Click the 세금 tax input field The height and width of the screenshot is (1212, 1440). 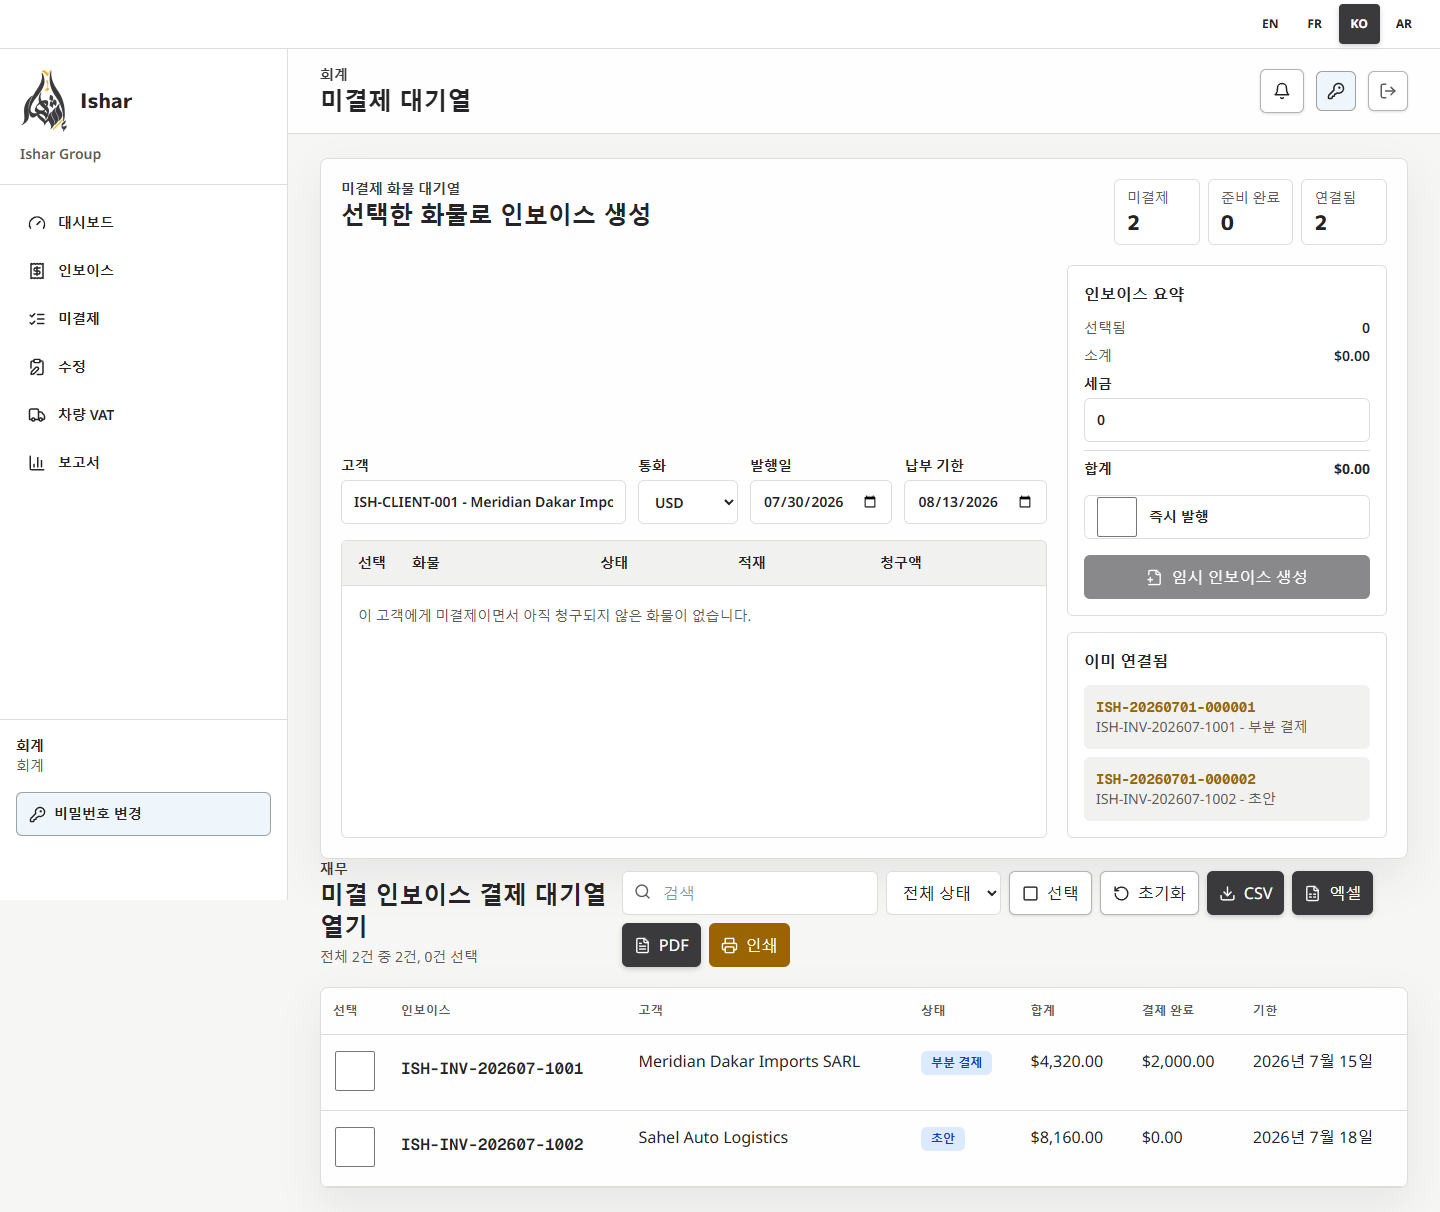1227,420
